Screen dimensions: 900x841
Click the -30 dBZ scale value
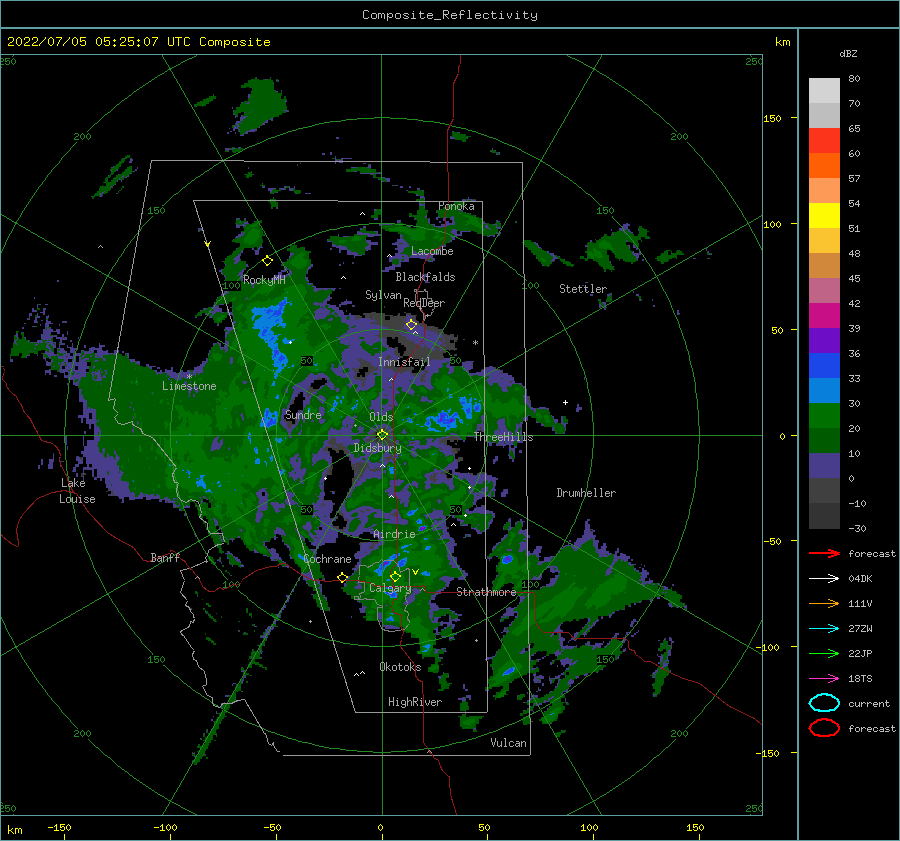click(857, 528)
